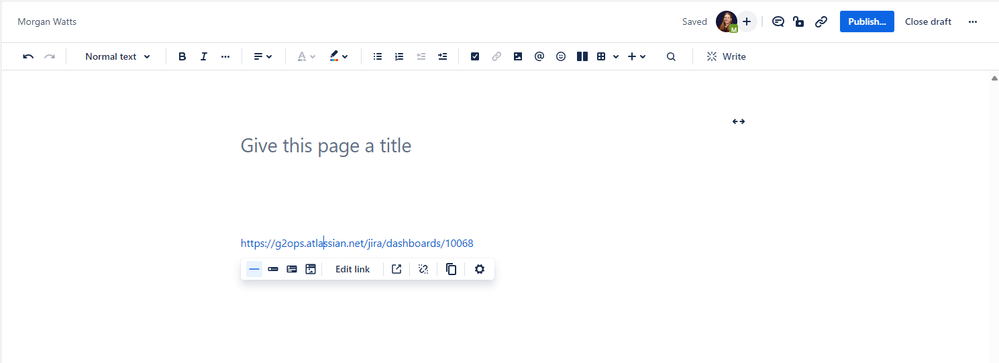
Task: Display link as URL
Action: 254,269
